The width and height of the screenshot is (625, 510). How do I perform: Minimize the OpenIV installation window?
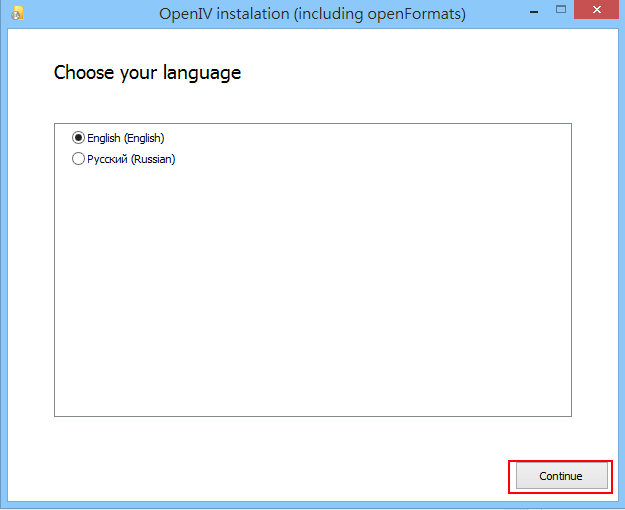pos(534,12)
